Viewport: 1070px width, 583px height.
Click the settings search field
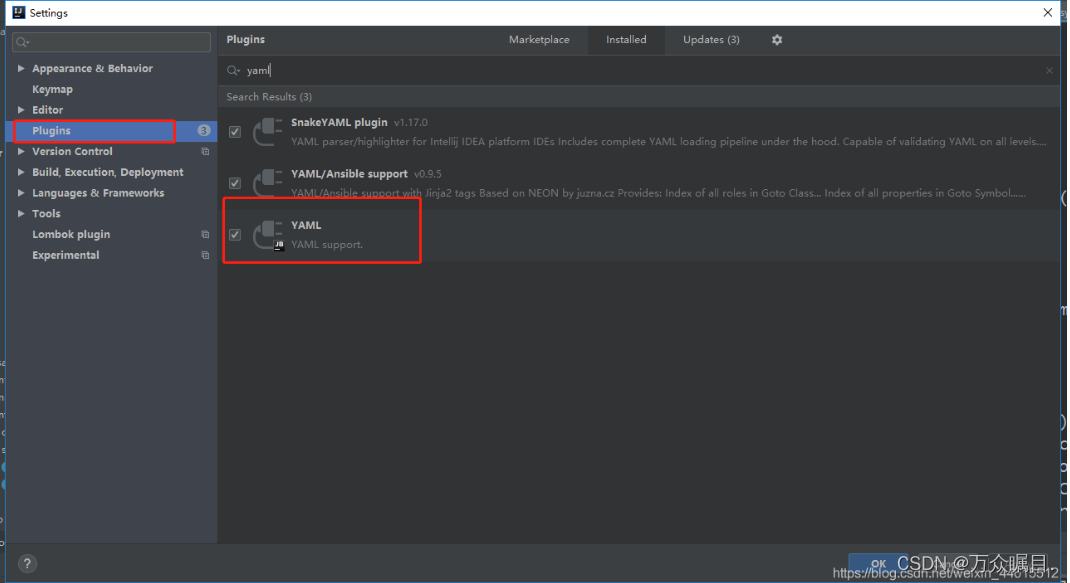coord(112,42)
